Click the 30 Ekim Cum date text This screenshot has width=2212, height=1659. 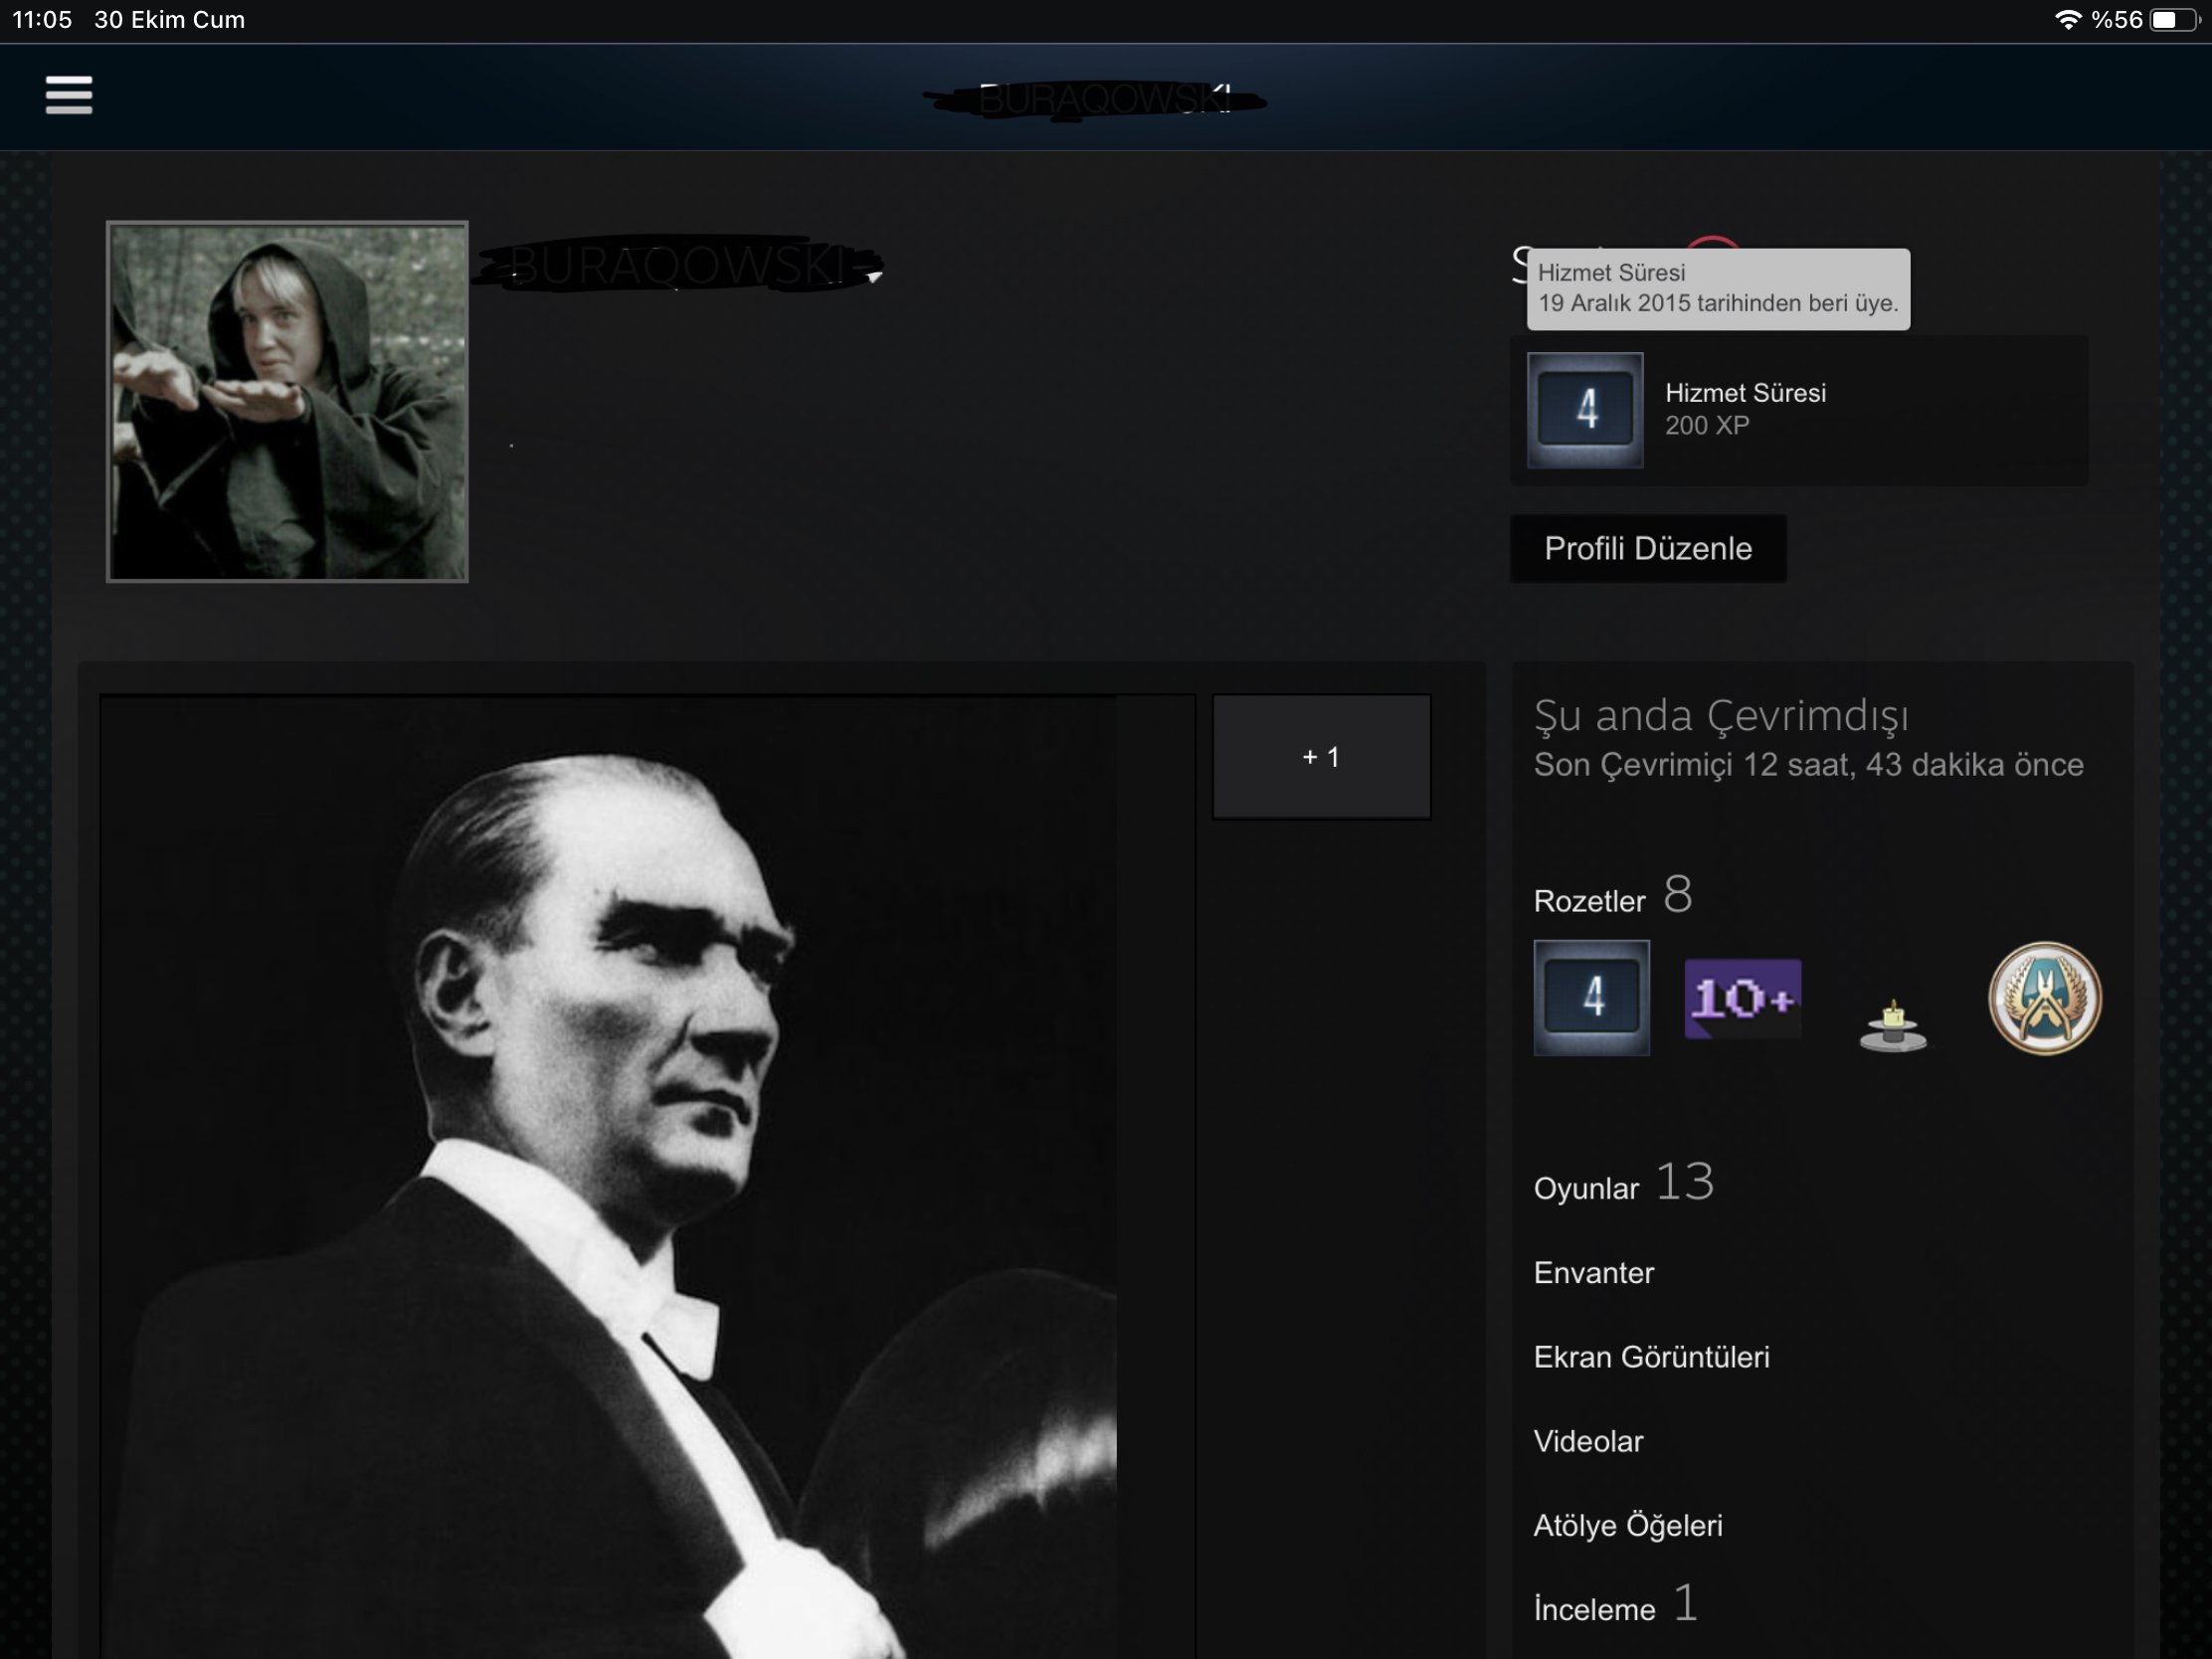(169, 20)
